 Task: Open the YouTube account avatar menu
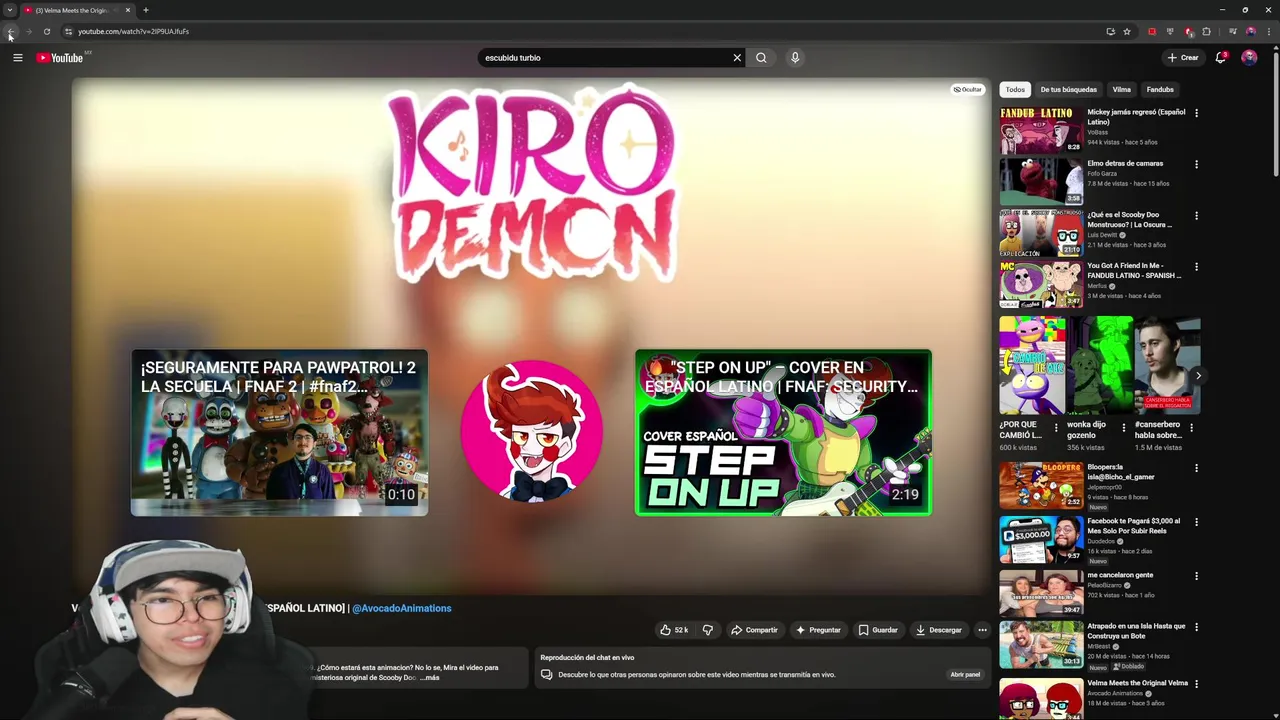(x=1249, y=58)
